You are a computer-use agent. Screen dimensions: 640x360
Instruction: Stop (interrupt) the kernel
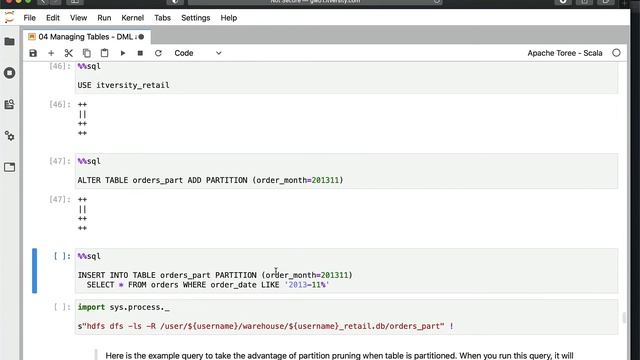coord(140,53)
